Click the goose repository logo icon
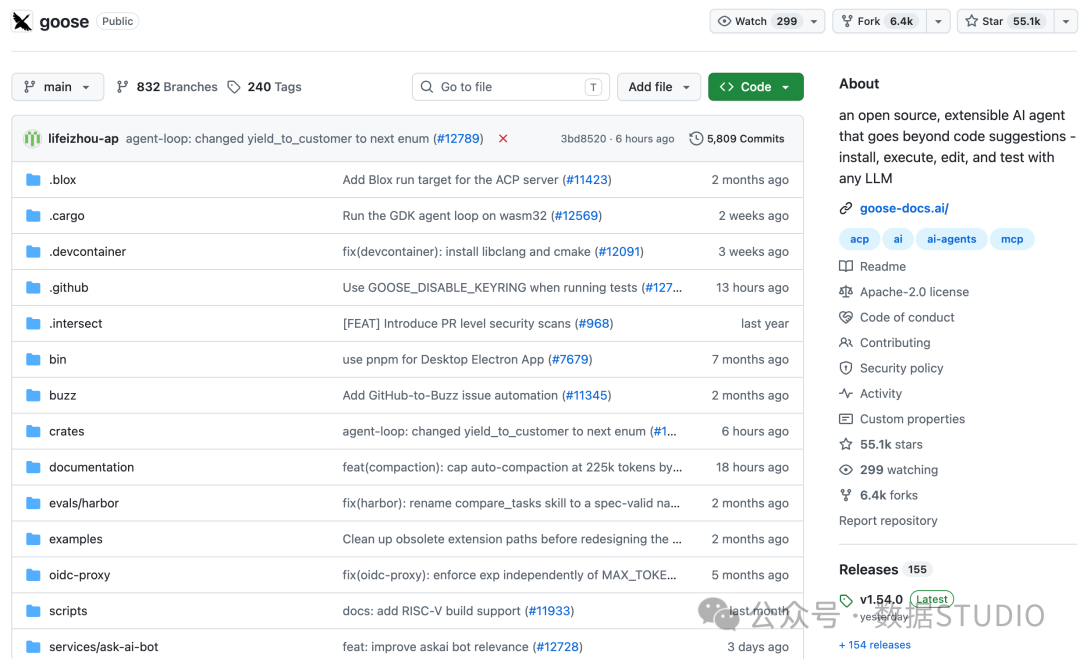Screen dimensions: 1080x659 pyautogui.click(x=22, y=21)
